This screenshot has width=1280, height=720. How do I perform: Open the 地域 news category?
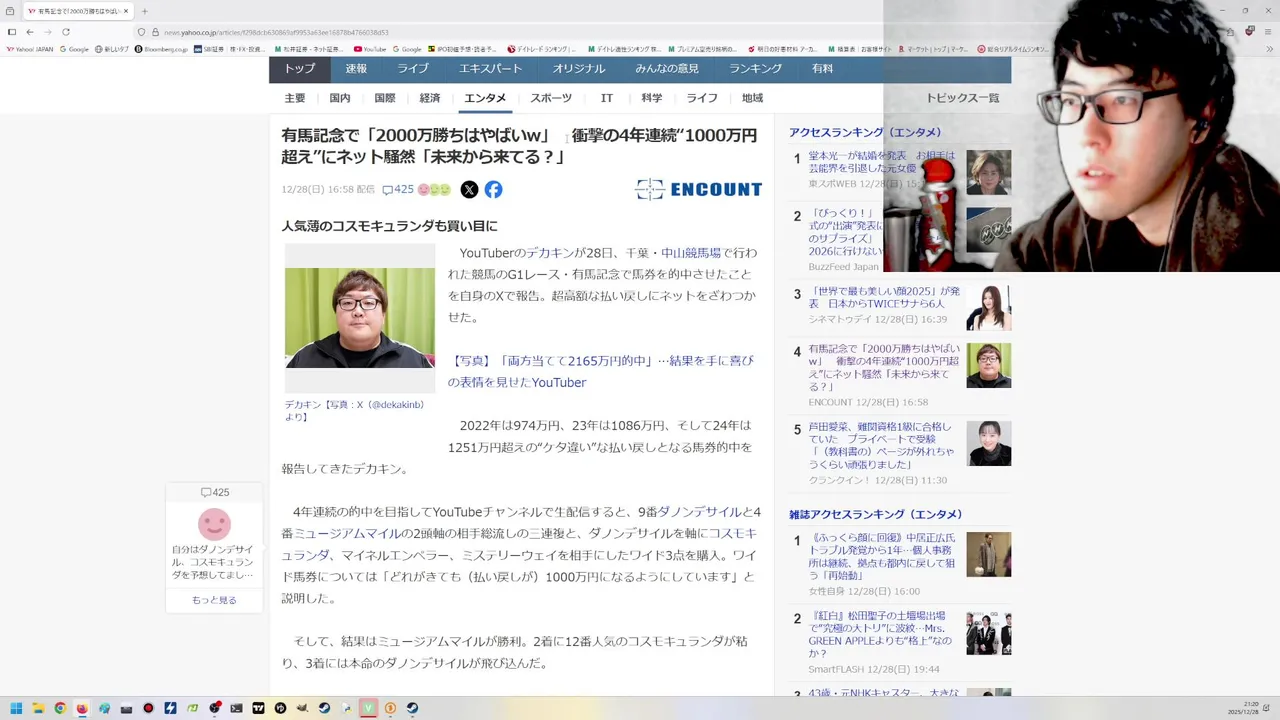click(753, 98)
